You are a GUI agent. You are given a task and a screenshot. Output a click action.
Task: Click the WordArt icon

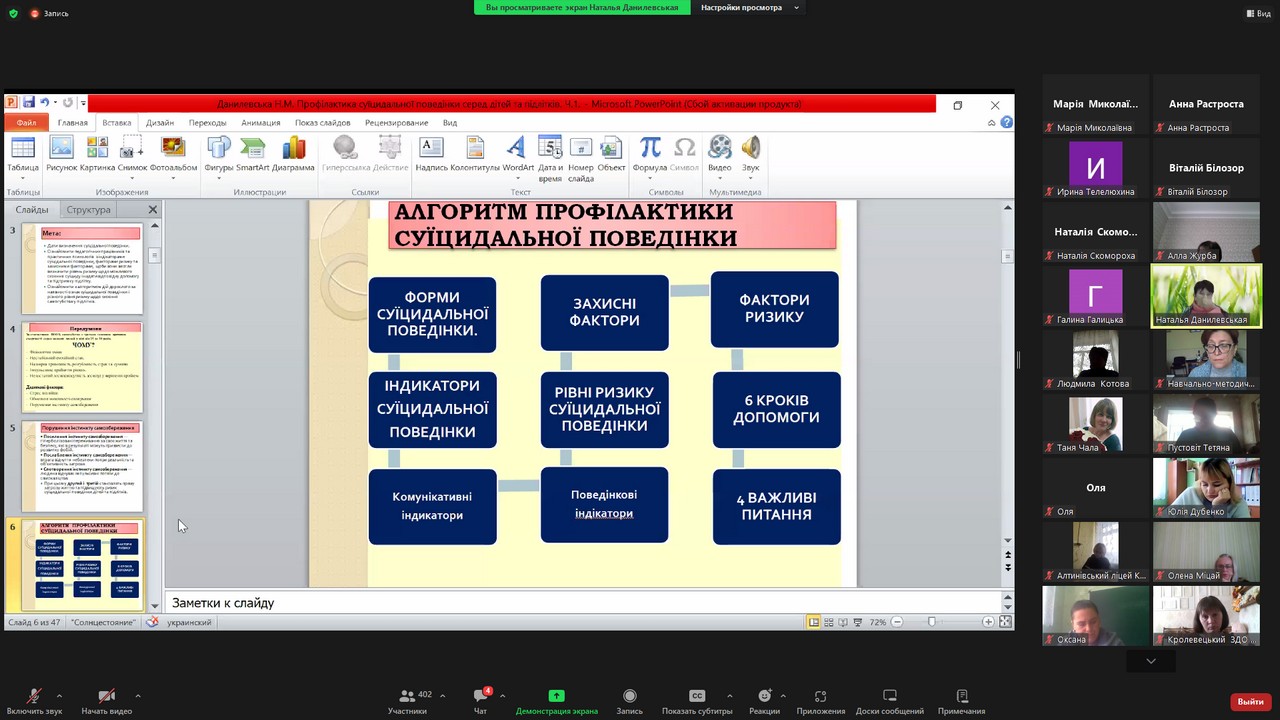coord(518,155)
